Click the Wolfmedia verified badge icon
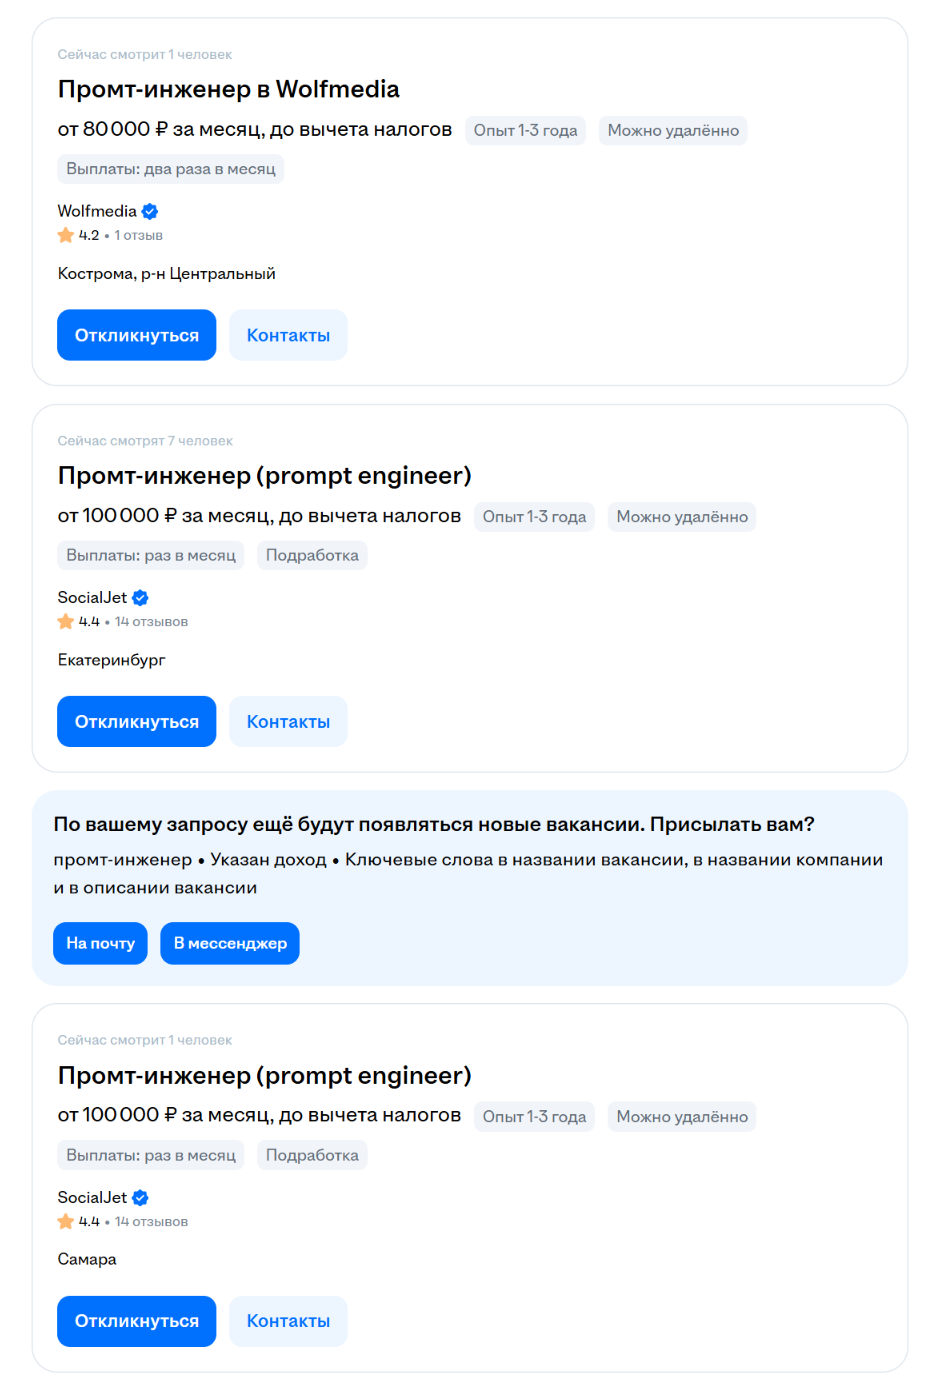 150,211
